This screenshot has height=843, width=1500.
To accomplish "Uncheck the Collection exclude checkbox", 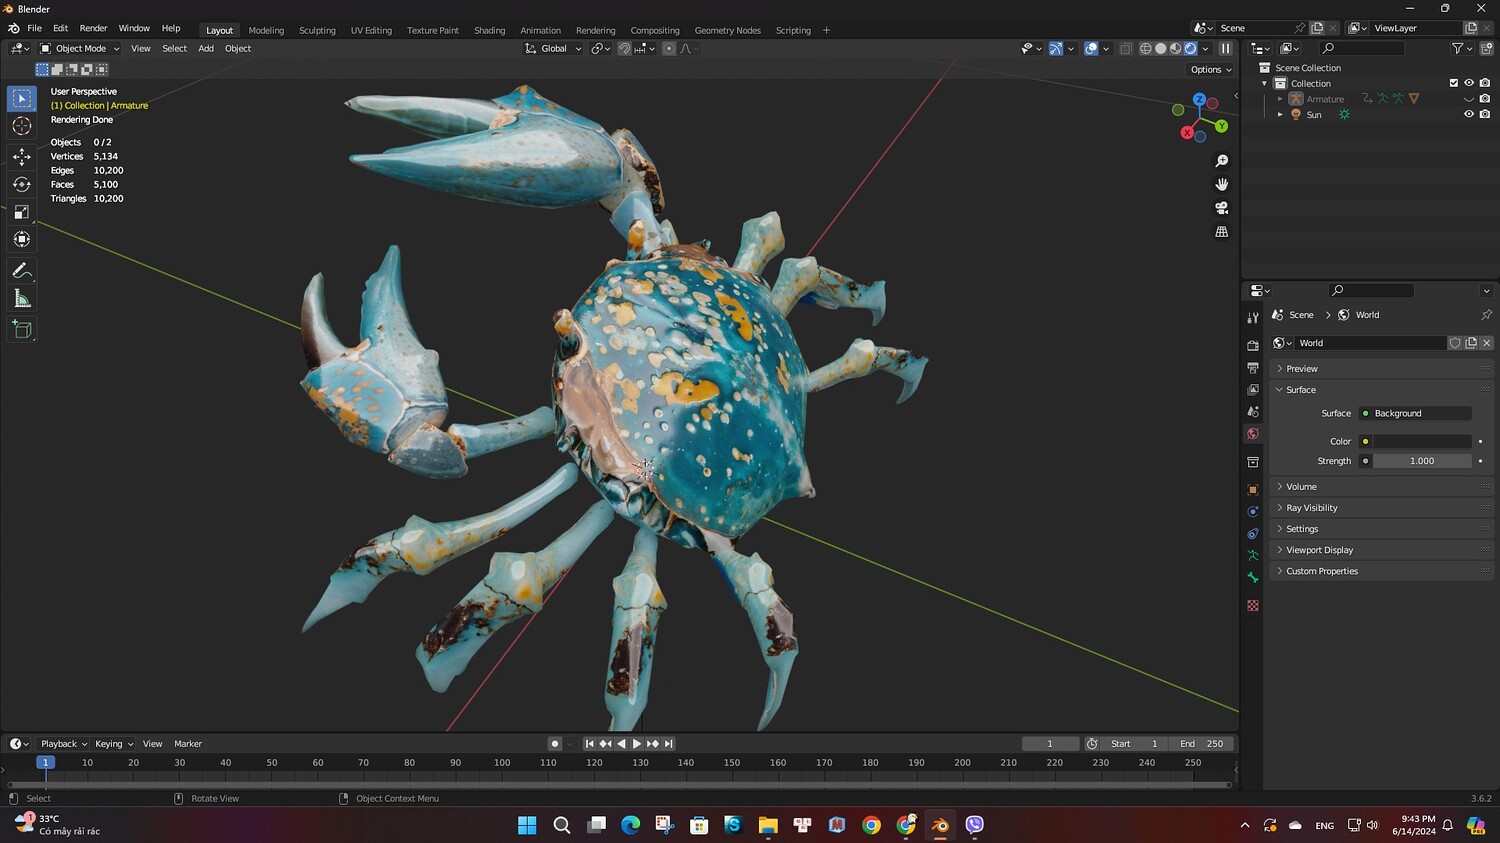I will (x=1454, y=83).
